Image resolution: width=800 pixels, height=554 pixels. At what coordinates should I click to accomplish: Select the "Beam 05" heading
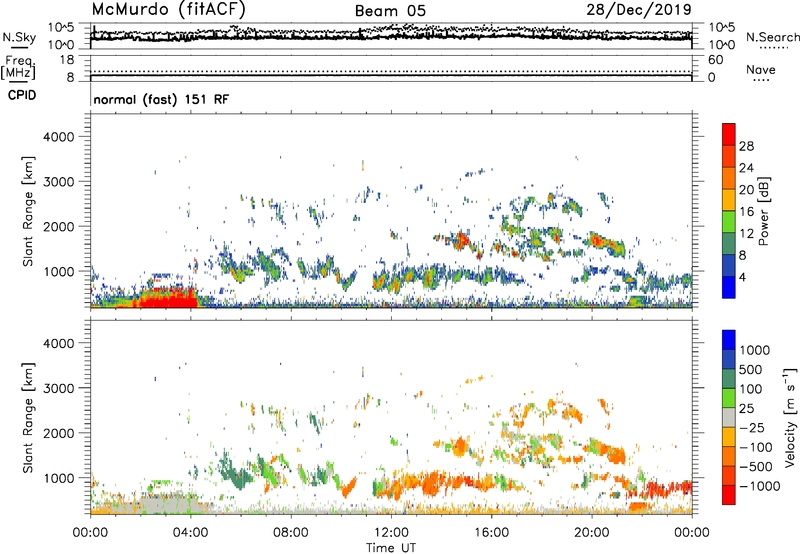click(390, 11)
